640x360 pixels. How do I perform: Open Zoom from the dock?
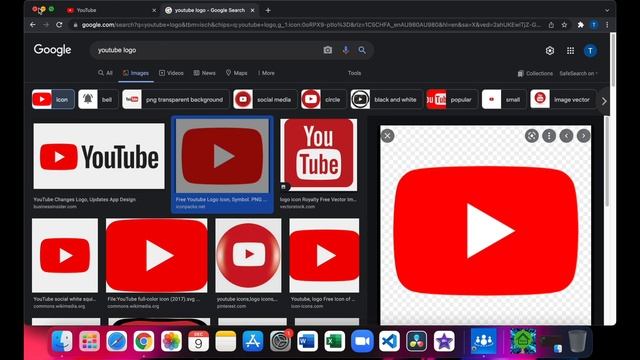click(x=362, y=341)
